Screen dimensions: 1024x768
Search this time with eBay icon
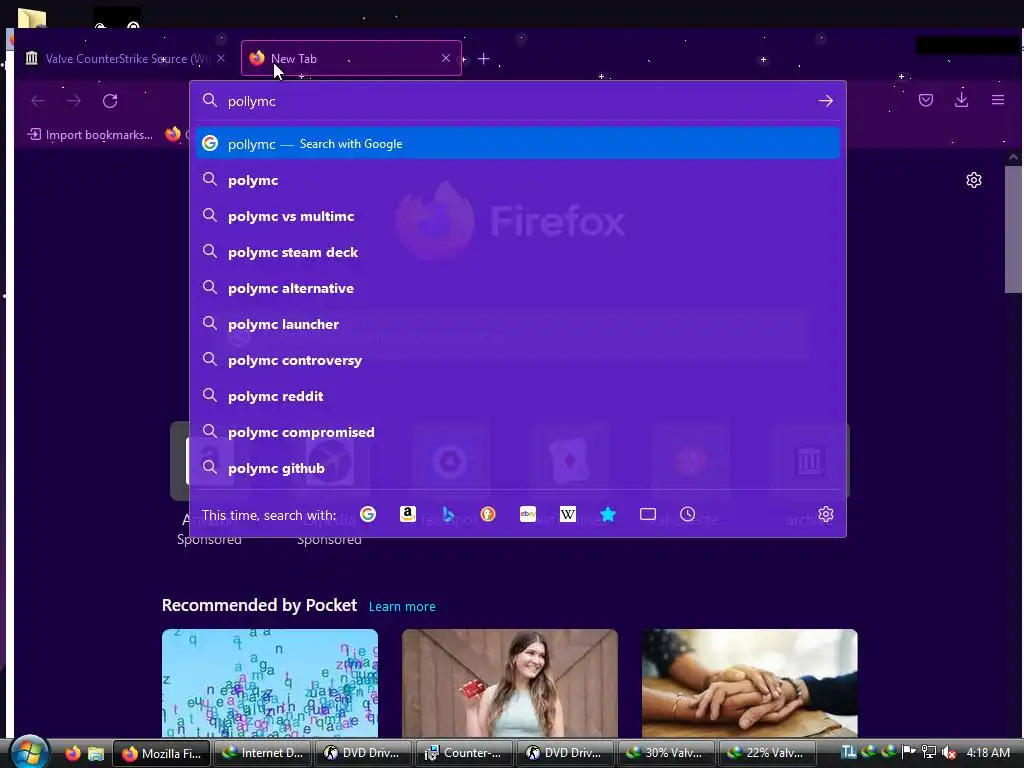[528, 515]
